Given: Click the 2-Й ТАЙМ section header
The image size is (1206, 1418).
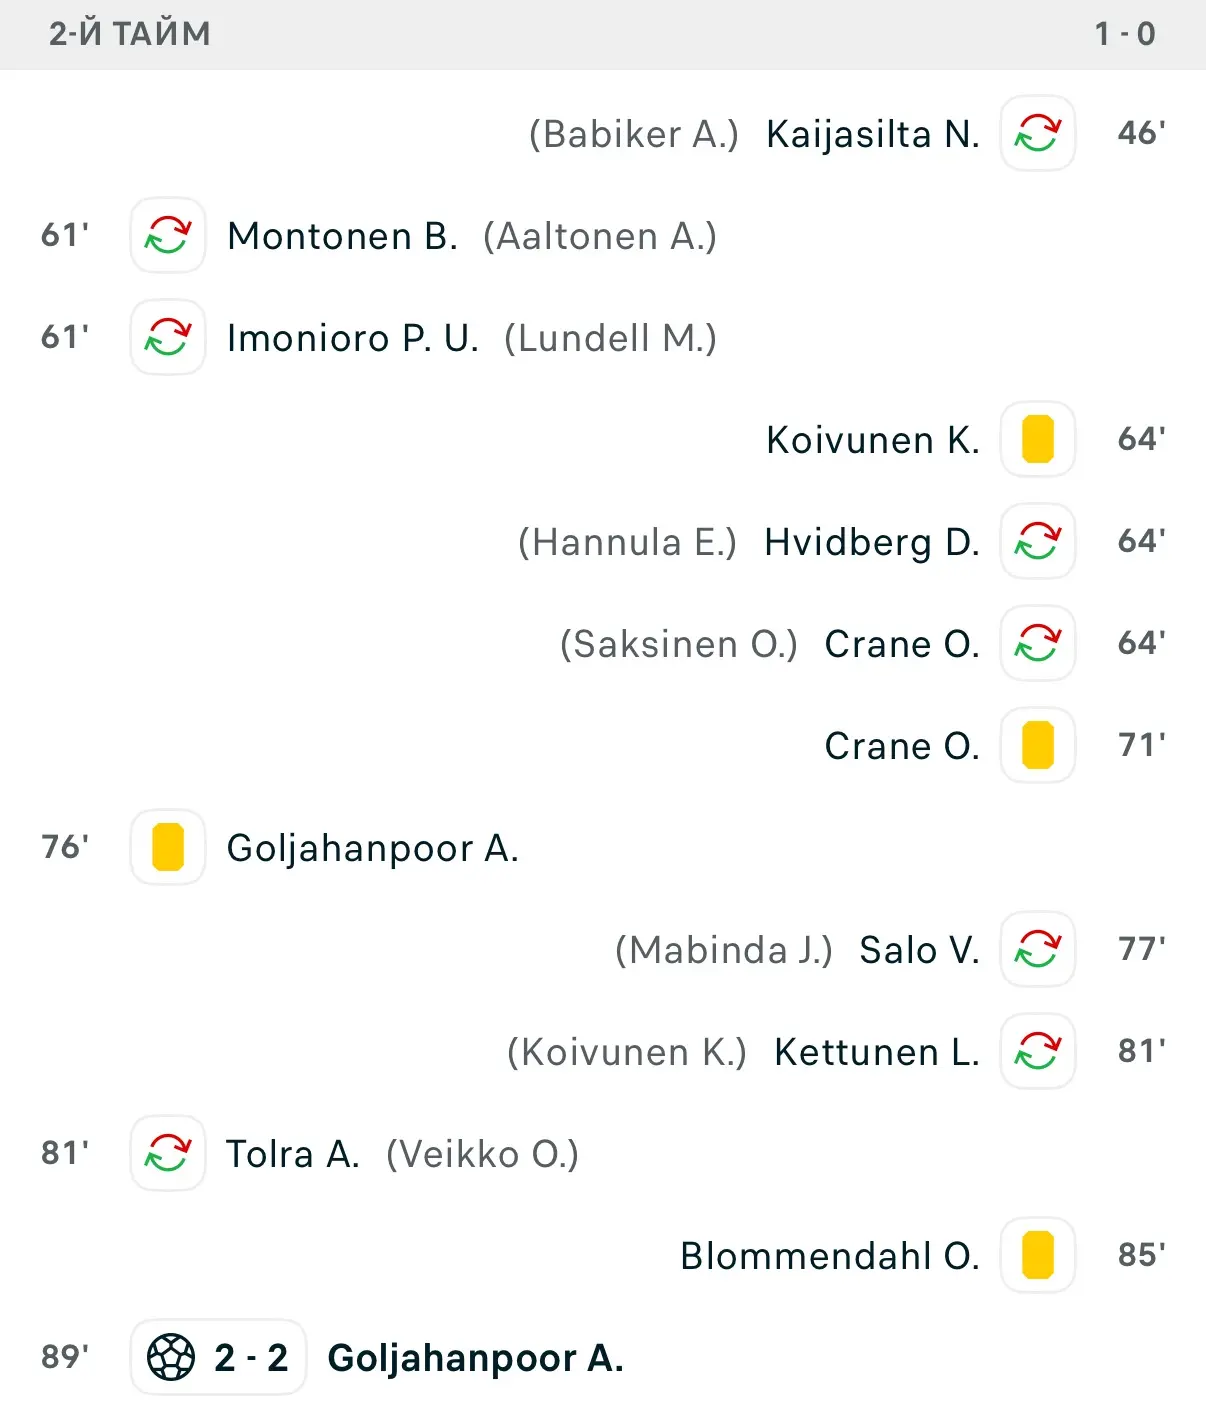Looking at the screenshot, I should (x=130, y=34).
